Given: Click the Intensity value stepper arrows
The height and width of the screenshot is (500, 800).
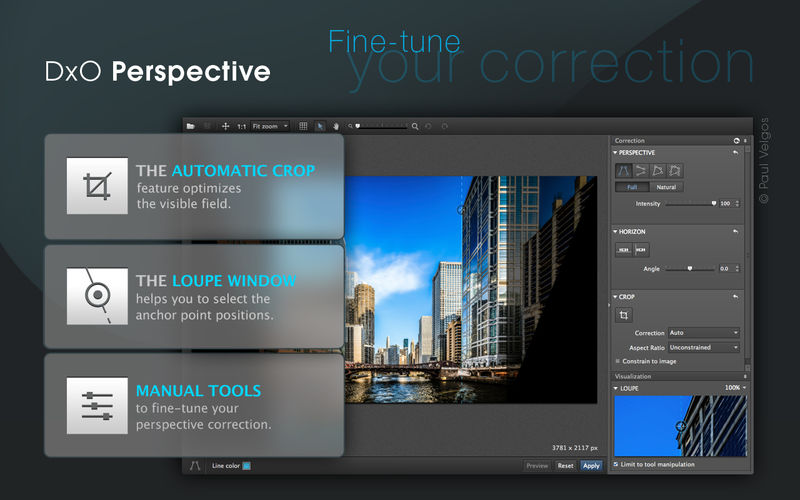Looking at the screenshot, I should tap(738, 204).
